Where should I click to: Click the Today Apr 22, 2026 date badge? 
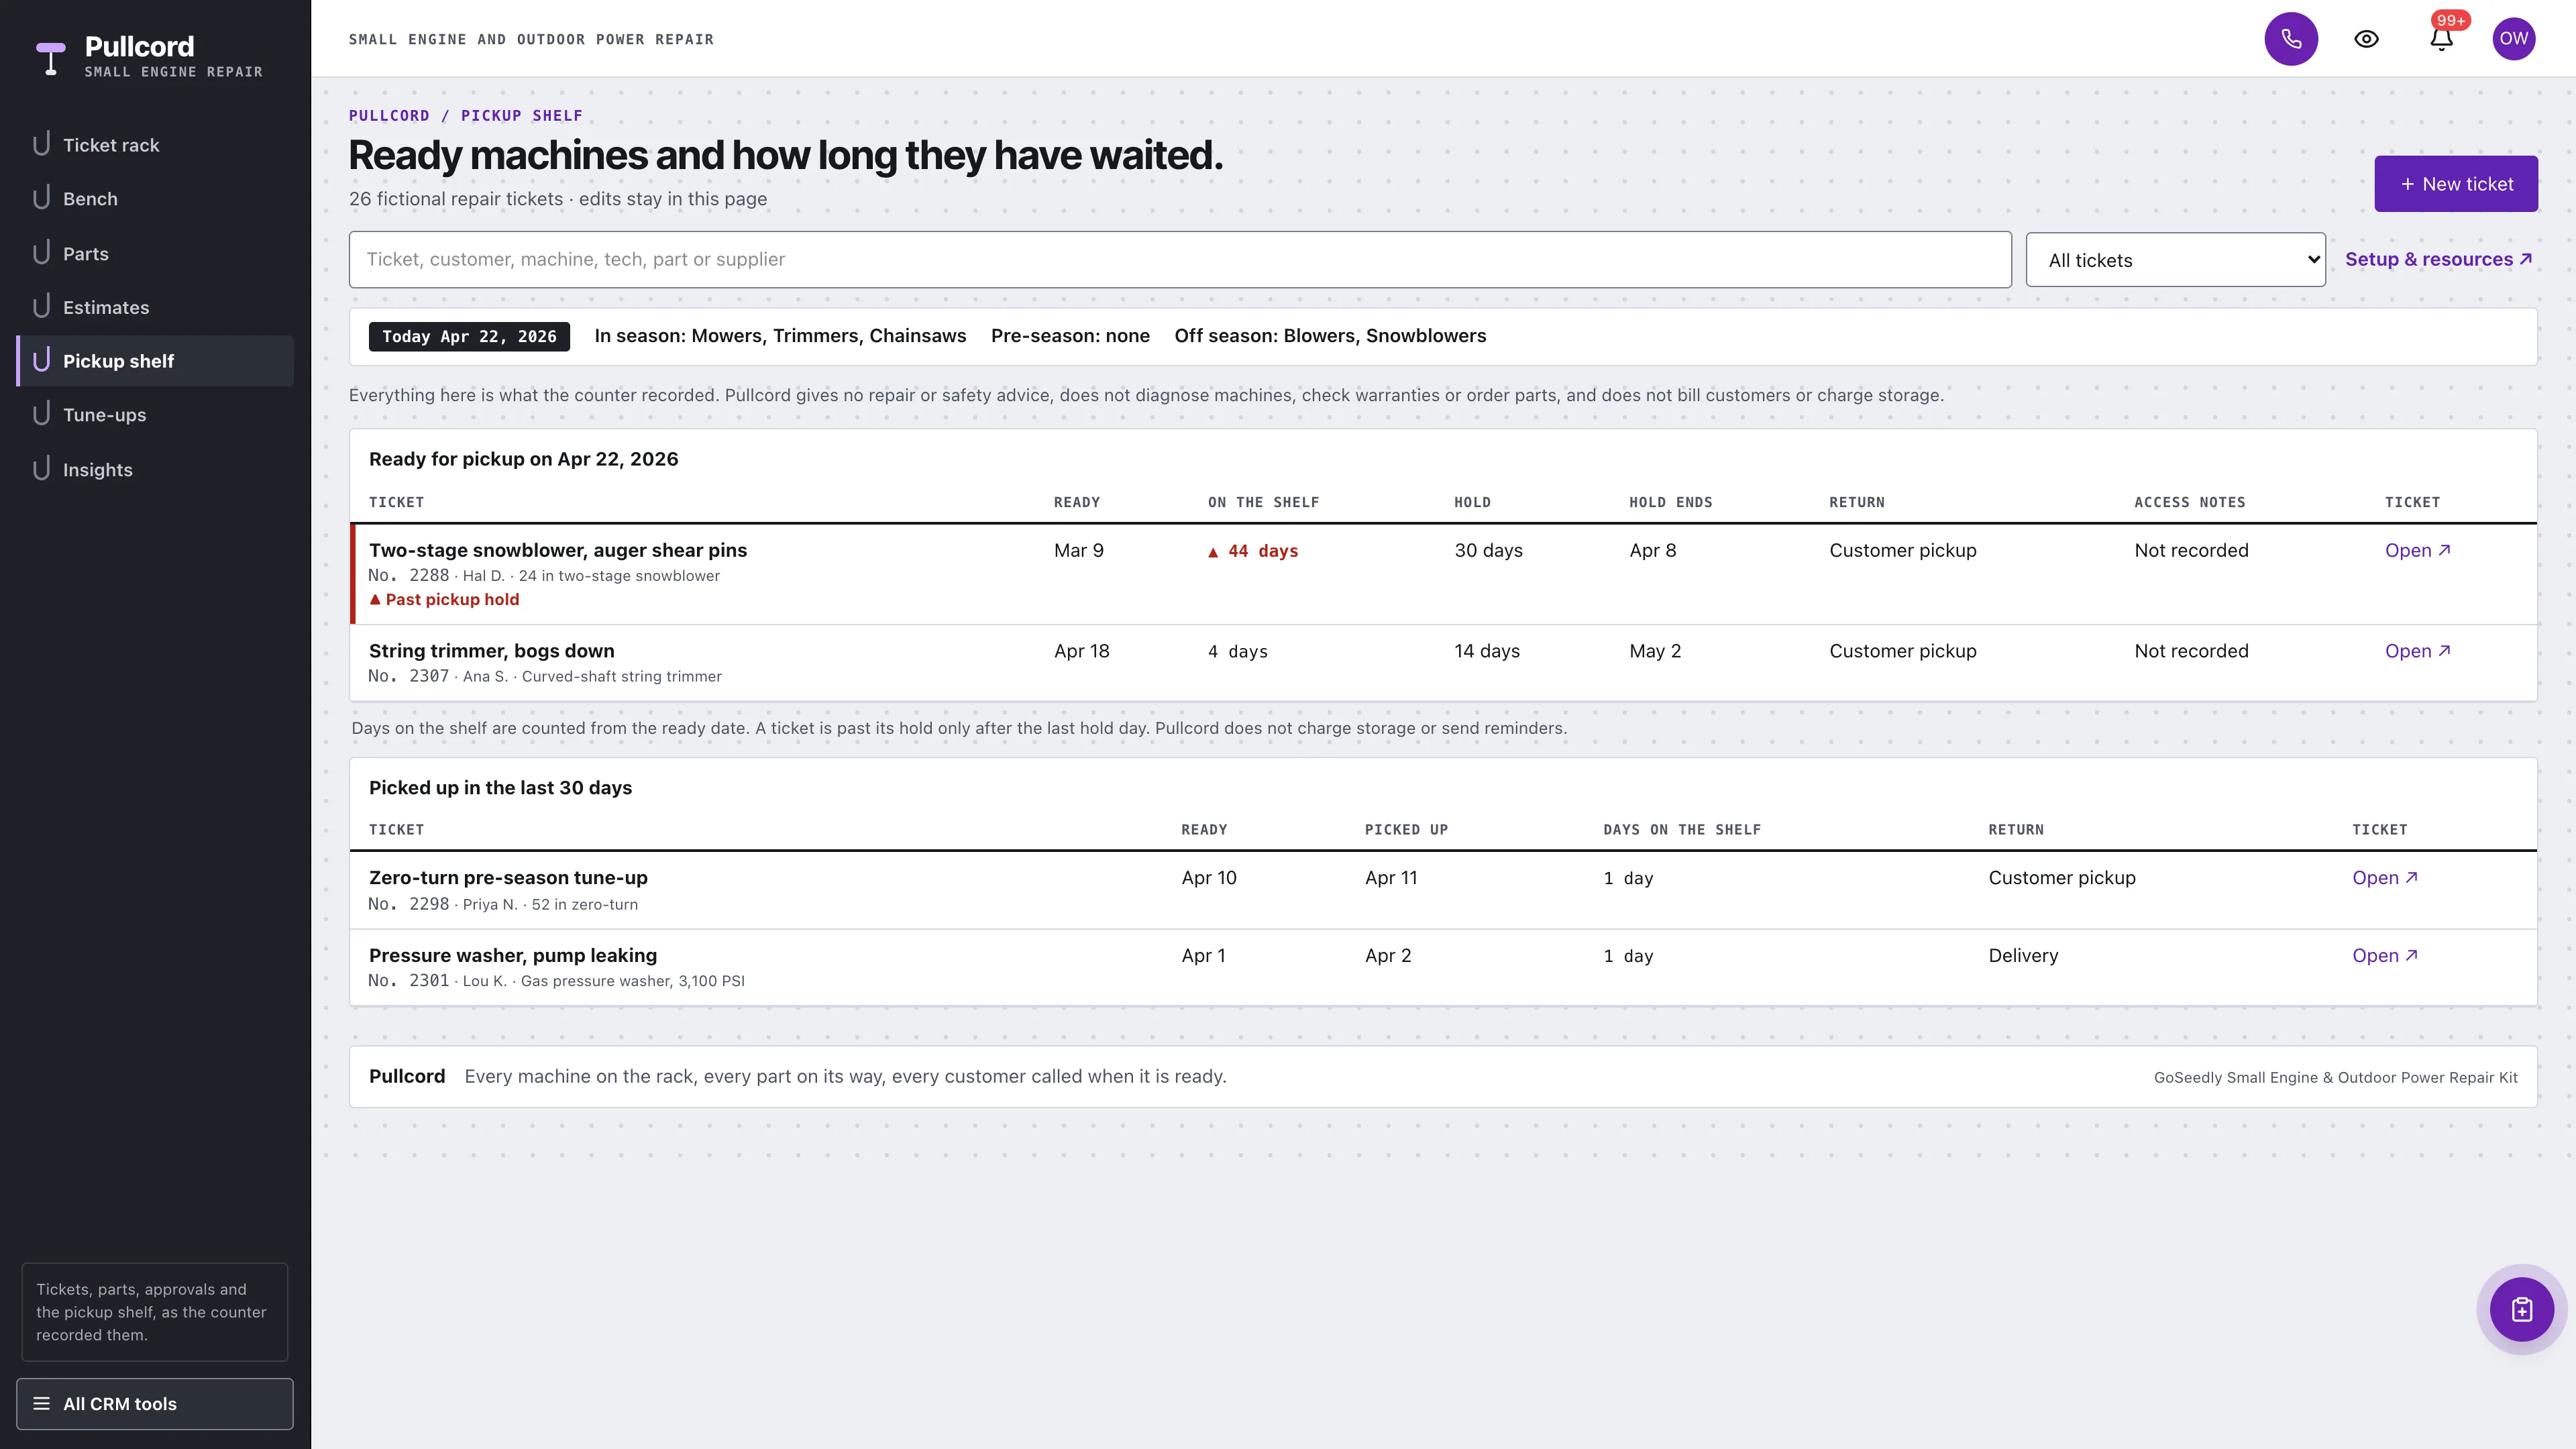469,337
